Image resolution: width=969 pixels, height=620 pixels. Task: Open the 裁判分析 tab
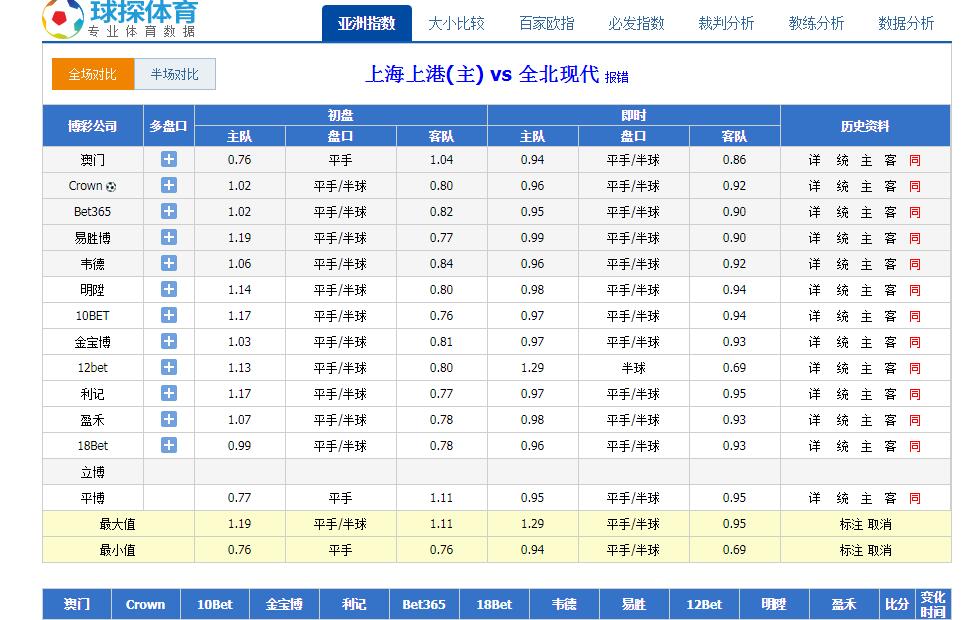point(726,23)
